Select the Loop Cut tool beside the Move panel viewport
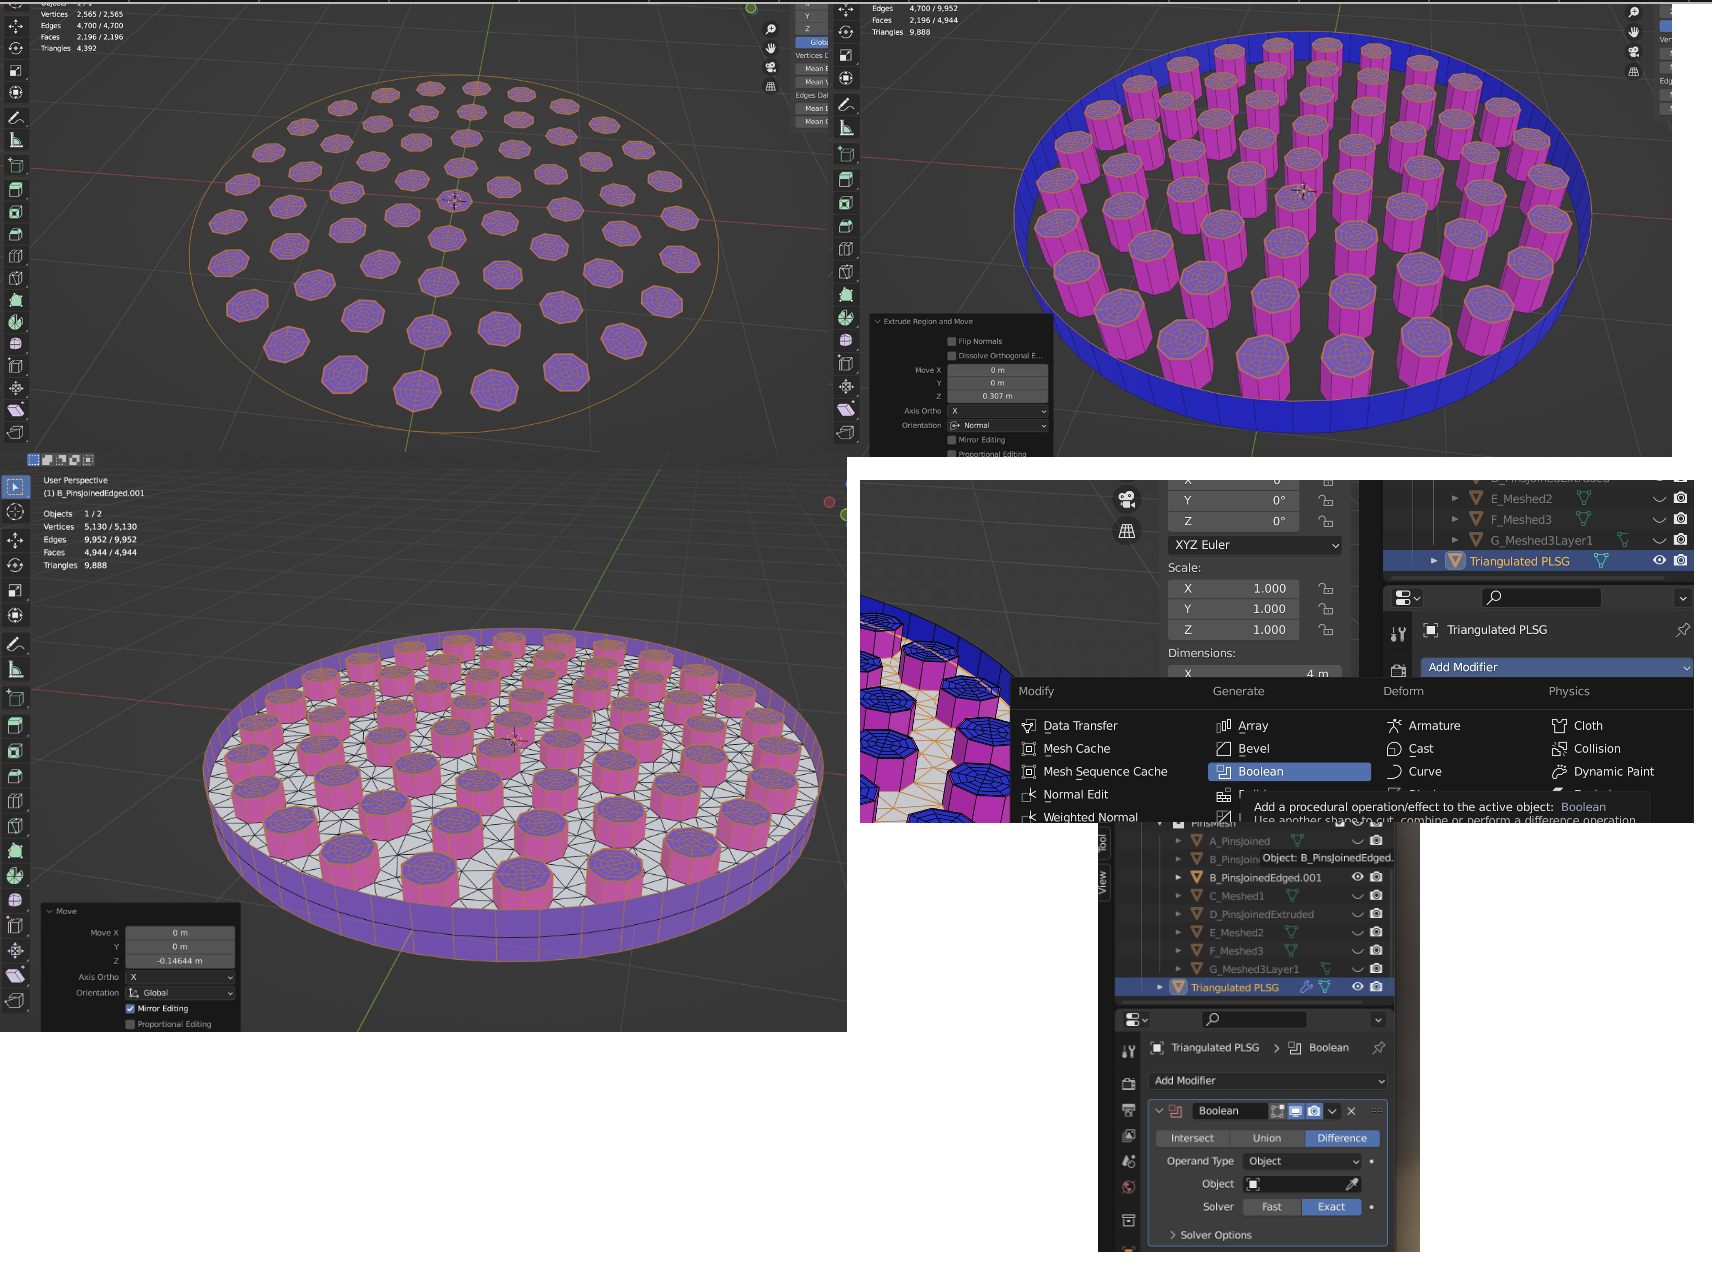 point(15,800)
